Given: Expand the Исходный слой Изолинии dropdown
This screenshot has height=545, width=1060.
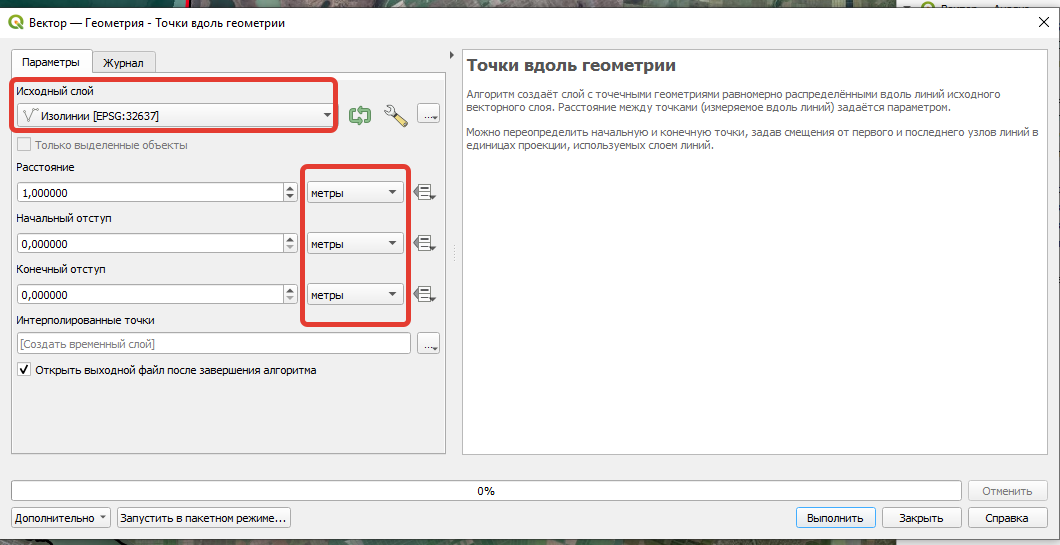Looking at the screenshot, I should [x=176, y=116].
